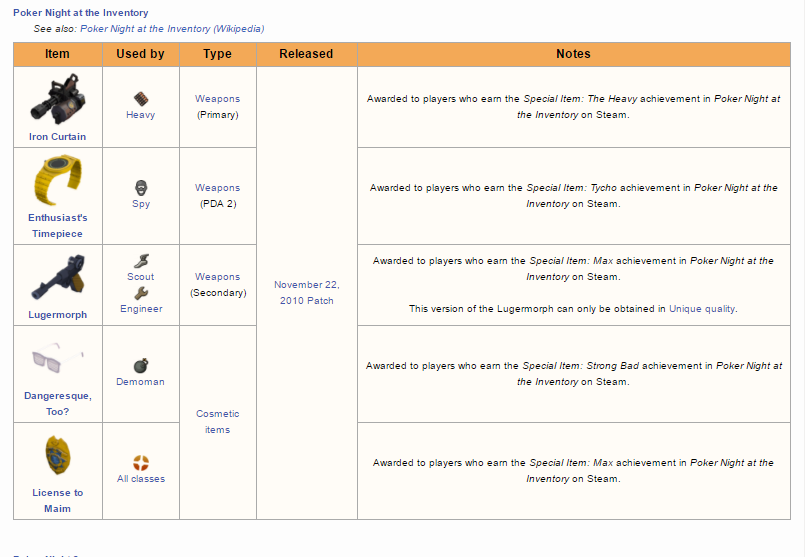This screenshot has width=805, height=557.
Task: Click the Type column header
Action: coord(218,54)
